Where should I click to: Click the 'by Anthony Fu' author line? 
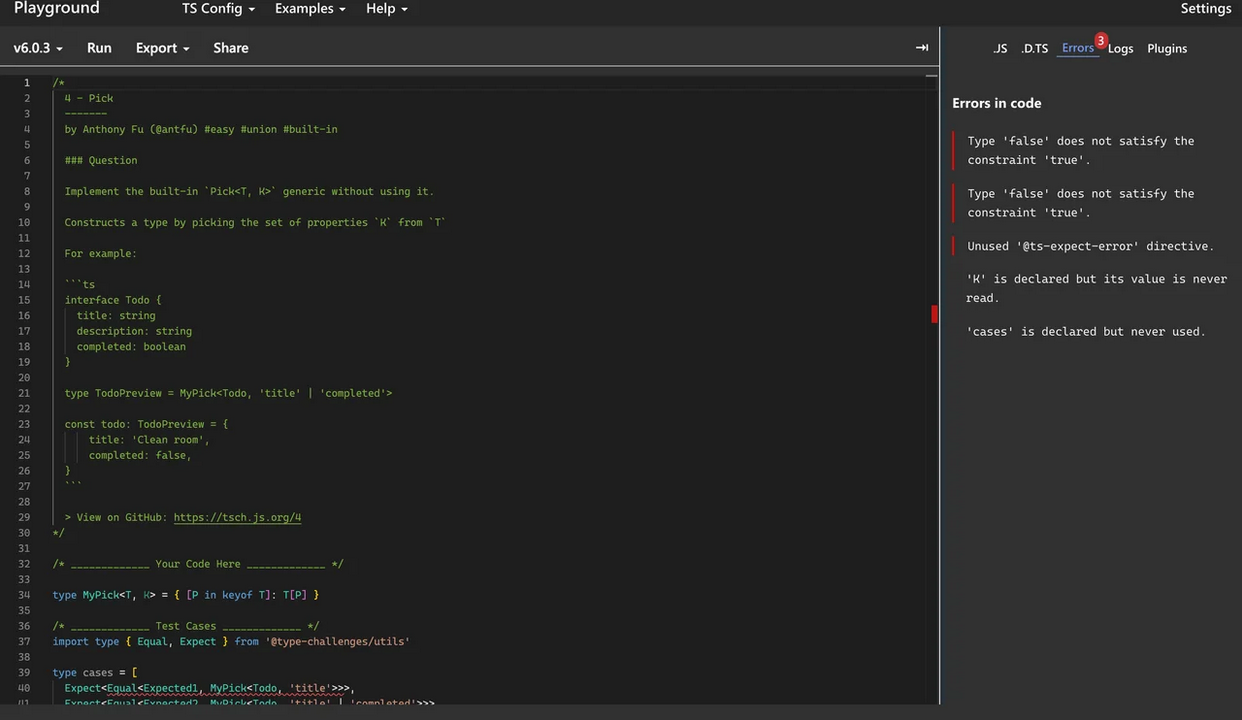tap(201, 129)
